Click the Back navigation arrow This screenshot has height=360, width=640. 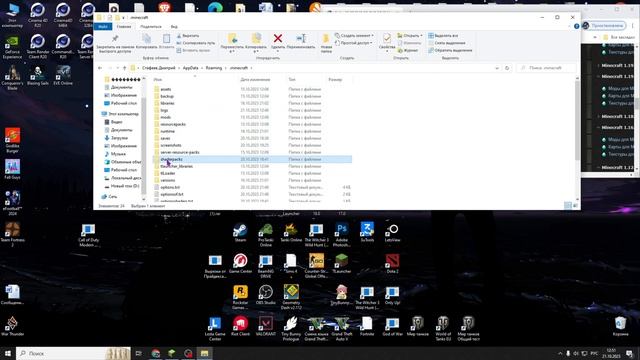coord(100,68)
